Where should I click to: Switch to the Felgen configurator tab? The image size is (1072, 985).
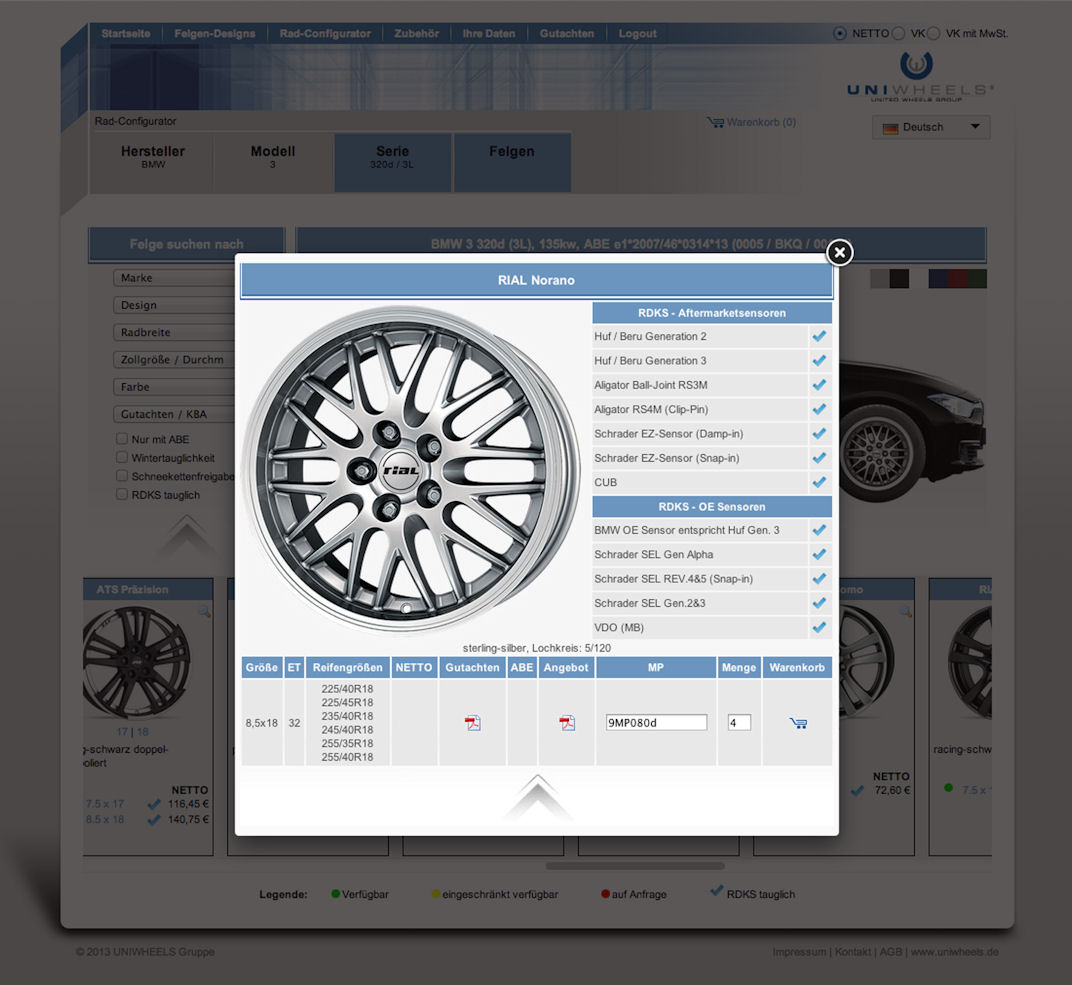coord(512,162)
